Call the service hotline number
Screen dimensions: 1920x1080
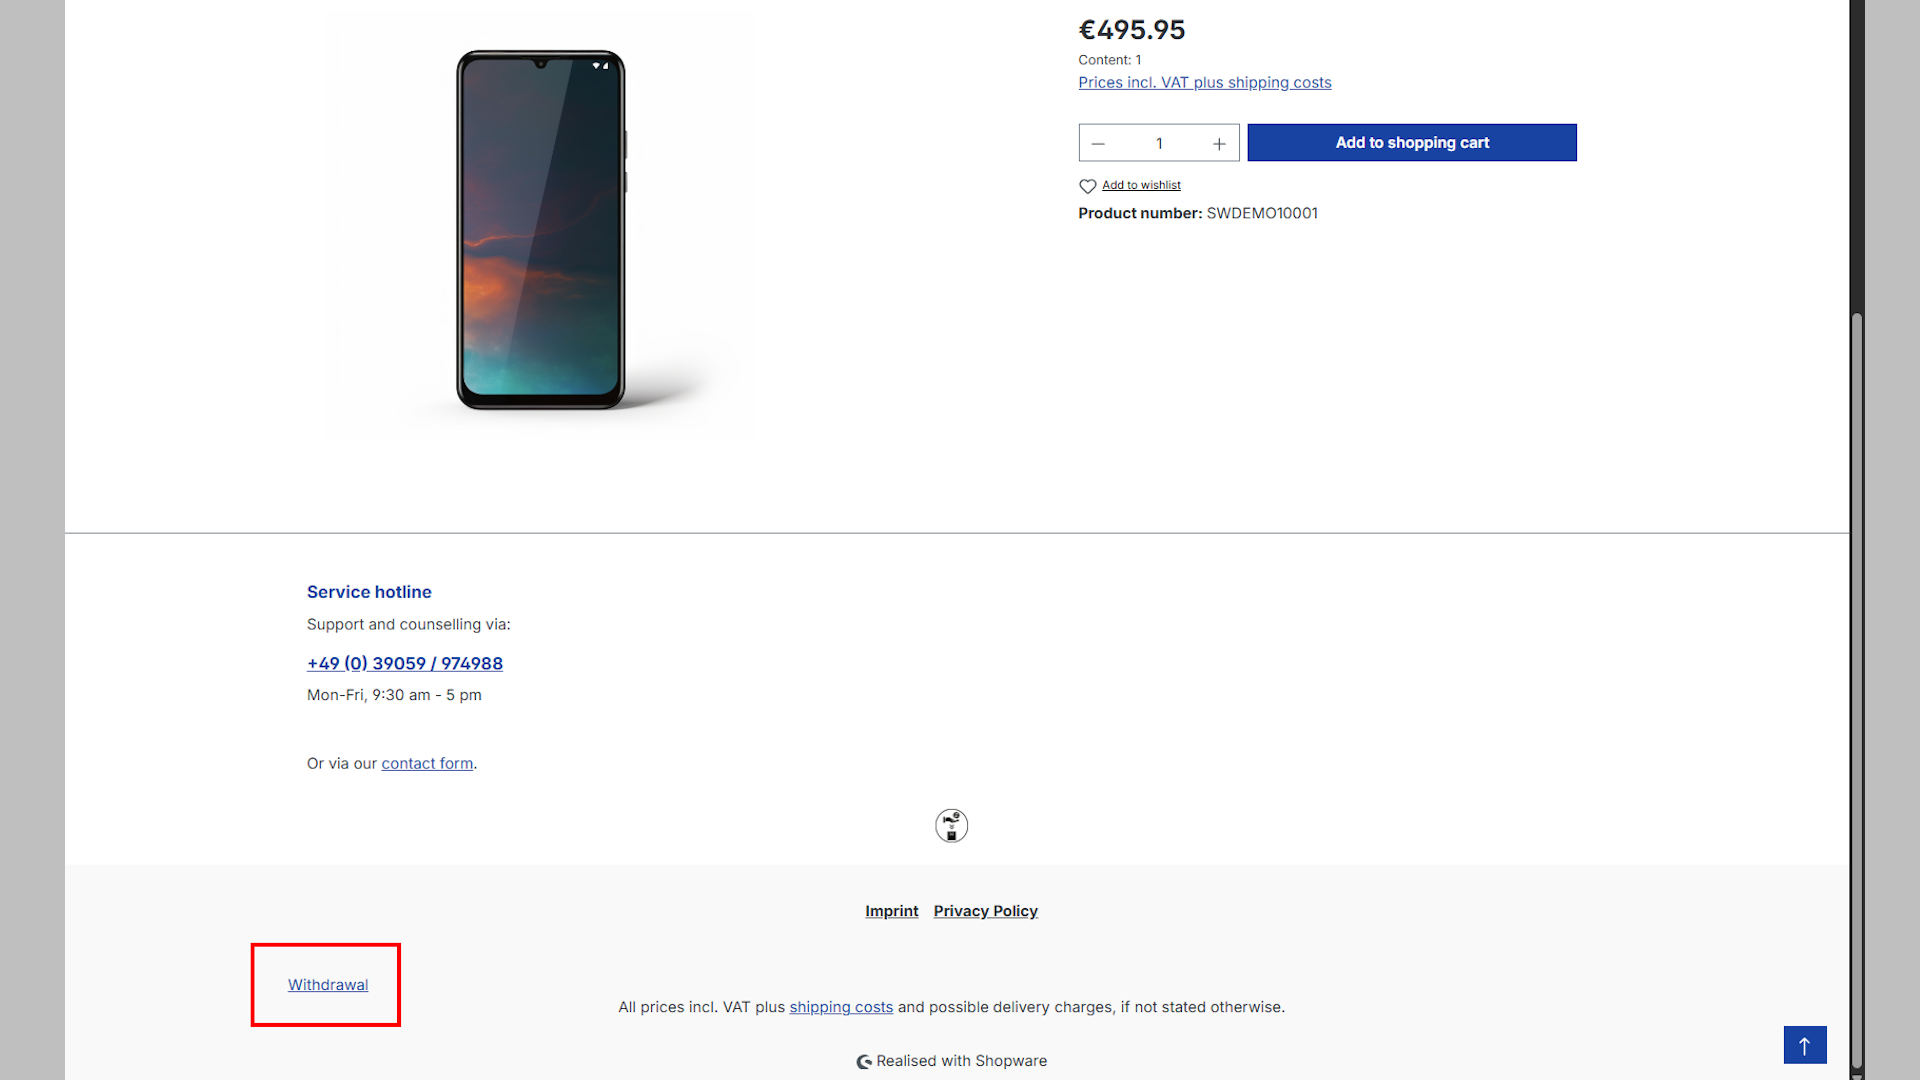tap(405, 663)
